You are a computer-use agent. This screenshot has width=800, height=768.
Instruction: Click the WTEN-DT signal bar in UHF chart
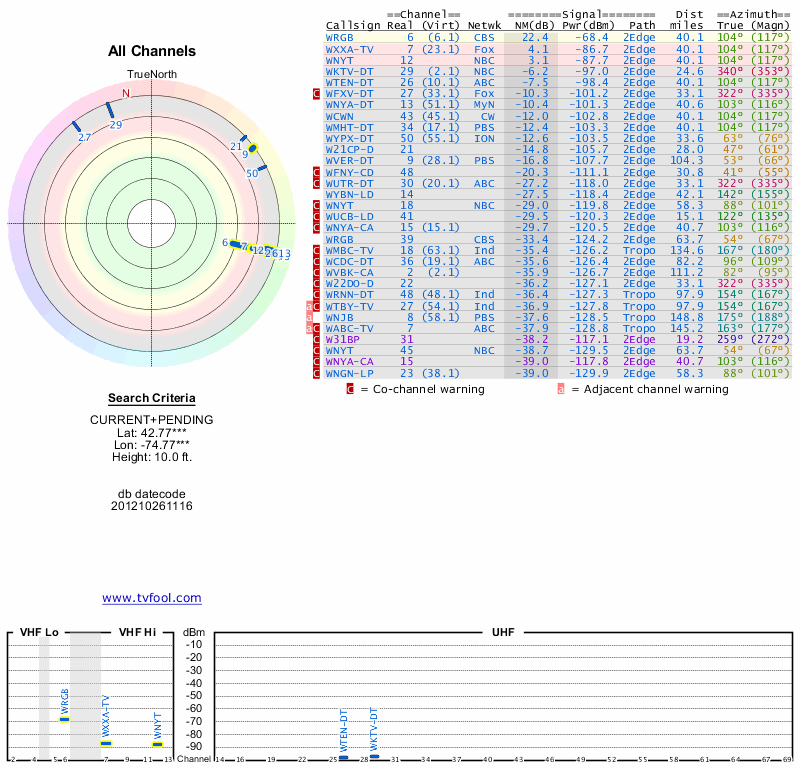click(344, 757)
